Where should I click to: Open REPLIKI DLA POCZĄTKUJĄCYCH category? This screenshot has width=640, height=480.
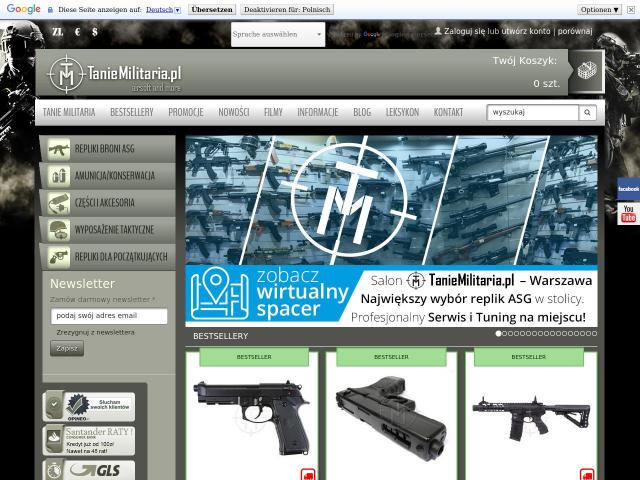108,257
